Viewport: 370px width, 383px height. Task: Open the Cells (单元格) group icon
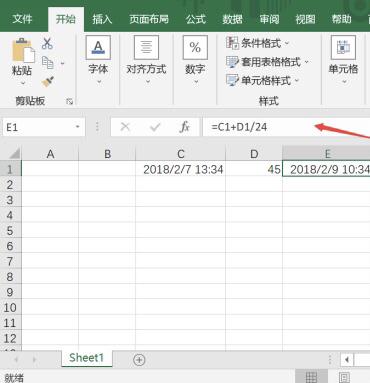pos(343,48)
